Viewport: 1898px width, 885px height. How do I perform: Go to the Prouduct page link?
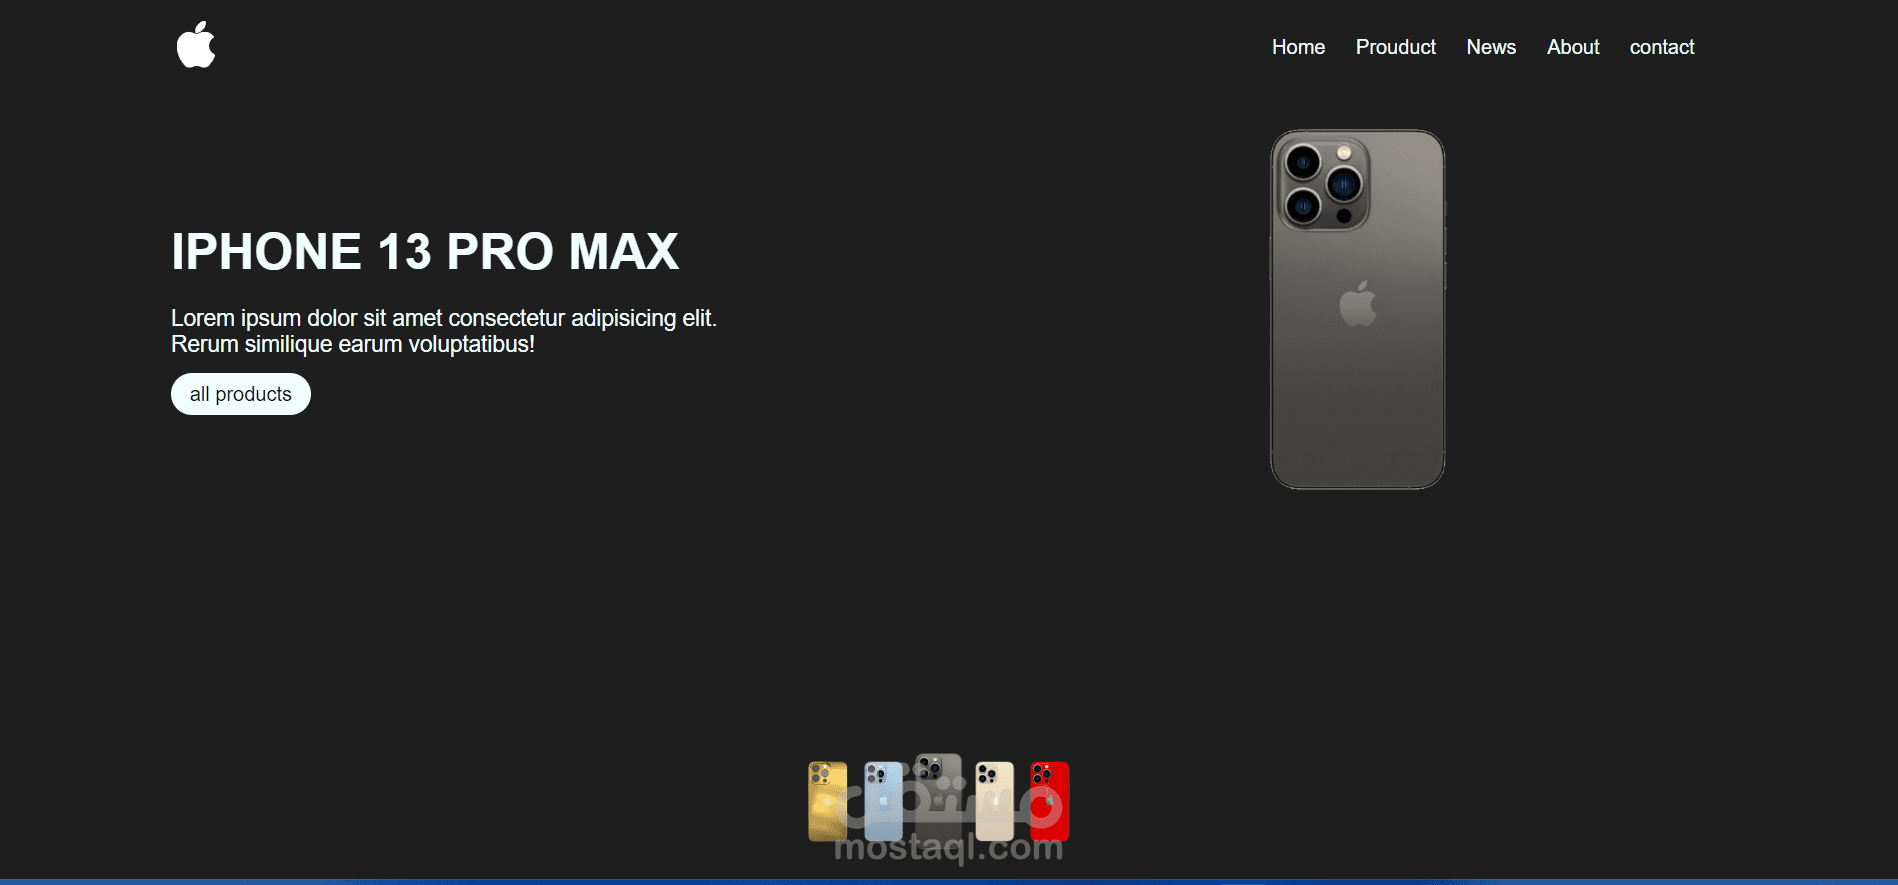pyautogui.click(x=1395, y=47)
